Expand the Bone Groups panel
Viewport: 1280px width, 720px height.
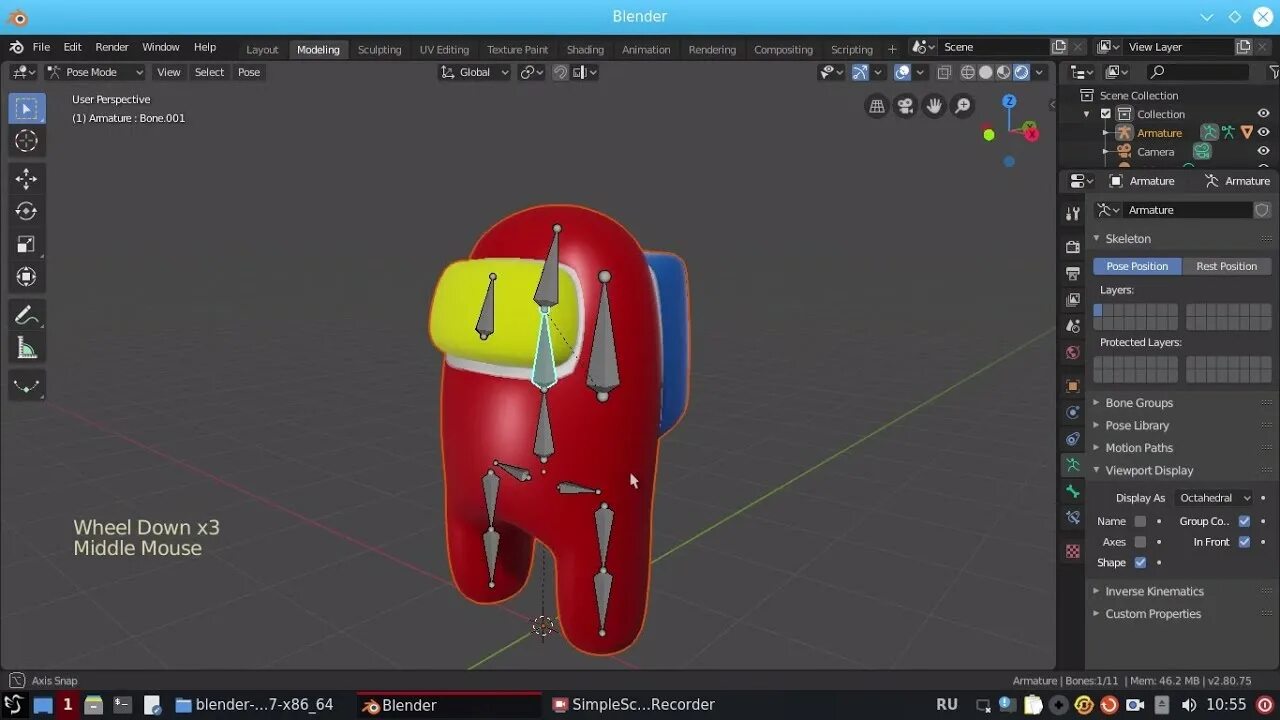tap(1139, 403)
